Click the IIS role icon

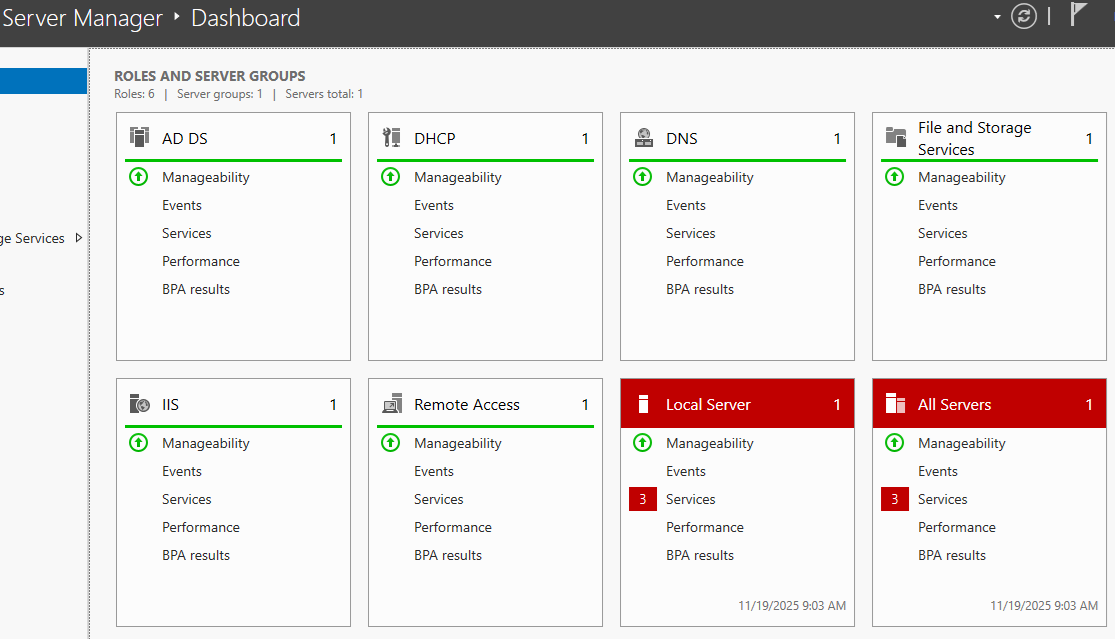point(139,404)
